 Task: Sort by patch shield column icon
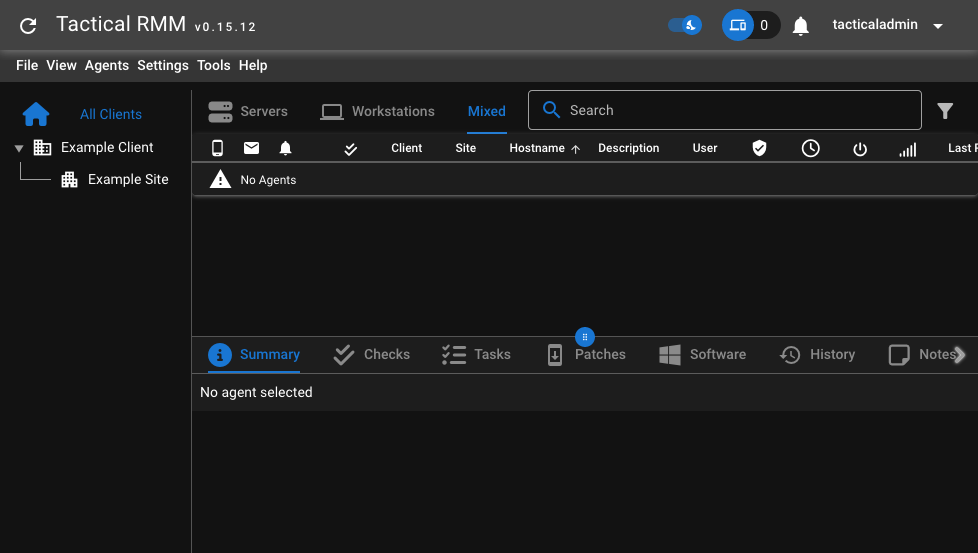(759, 148)
